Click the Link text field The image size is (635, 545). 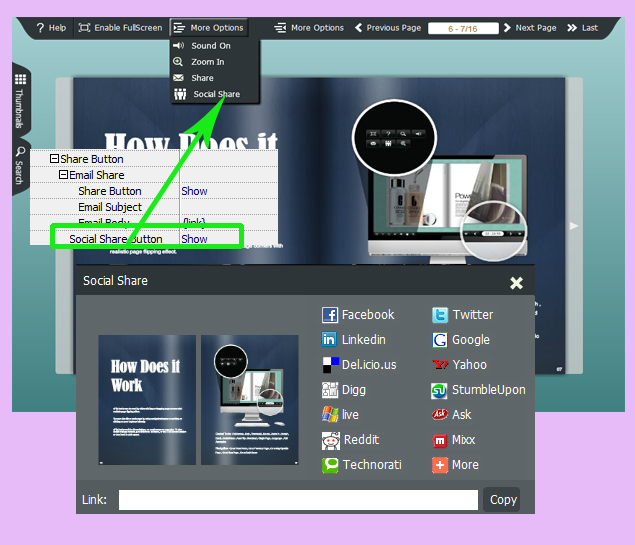click(x=298, y=500)
